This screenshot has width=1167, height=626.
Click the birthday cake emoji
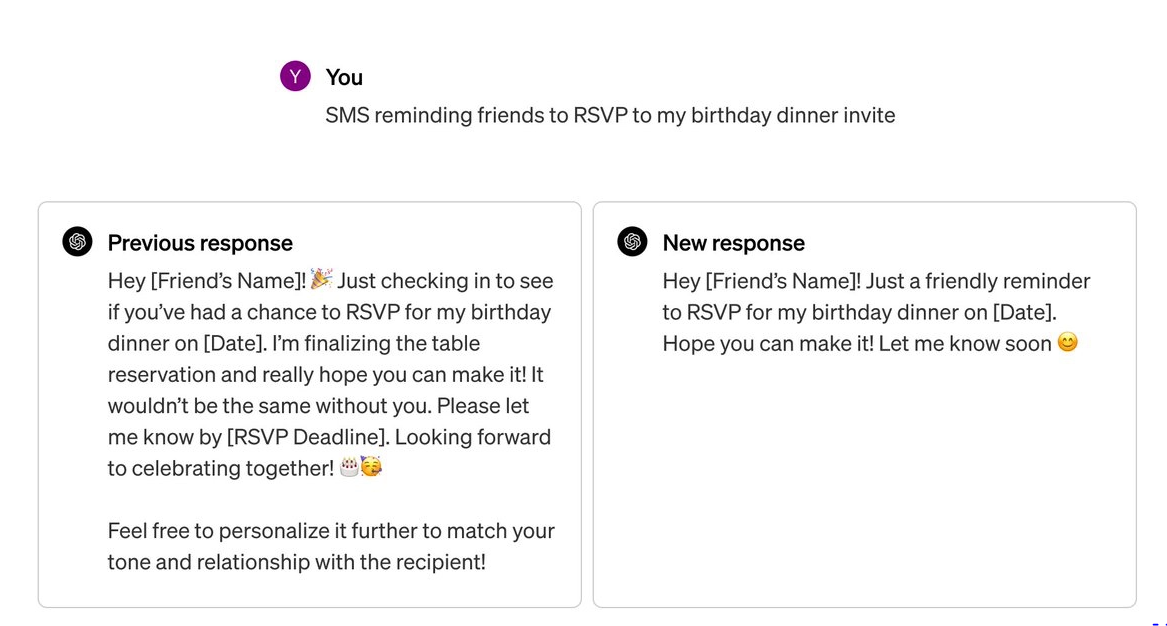click(x=349, y=467)
